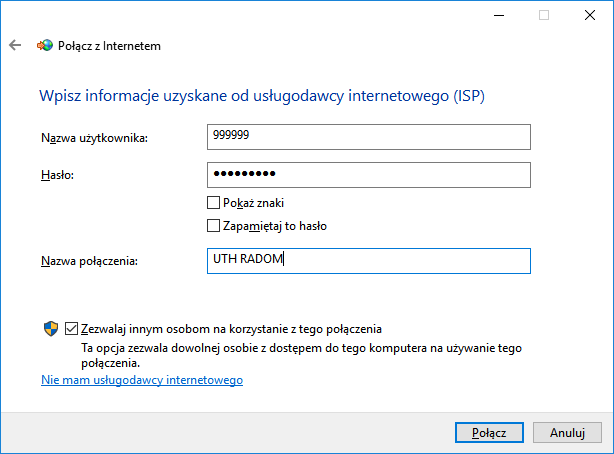Open the Nie mam usługodawcy internetowego link
The height and width of the screenshot is (454, 614).
point(142,380)
